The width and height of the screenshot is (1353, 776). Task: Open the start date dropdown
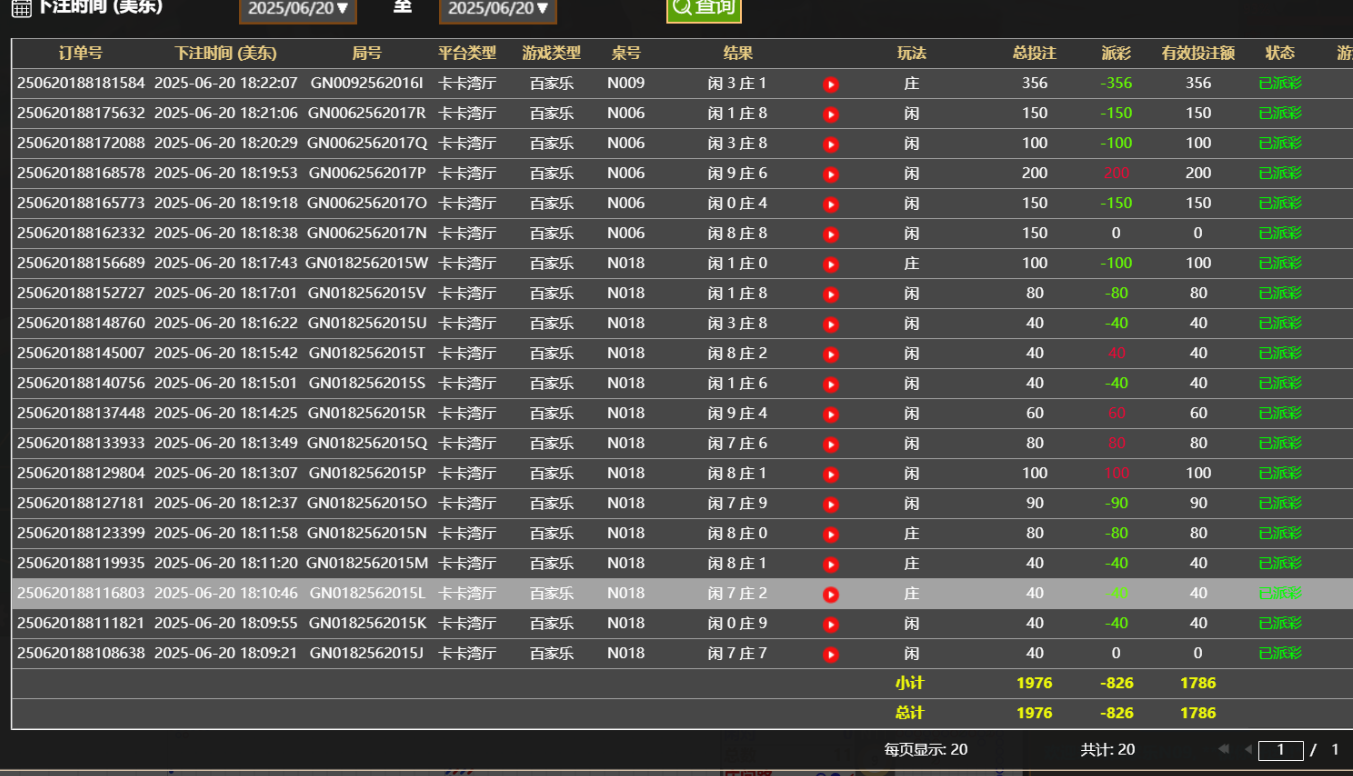[x=298, y=9]
